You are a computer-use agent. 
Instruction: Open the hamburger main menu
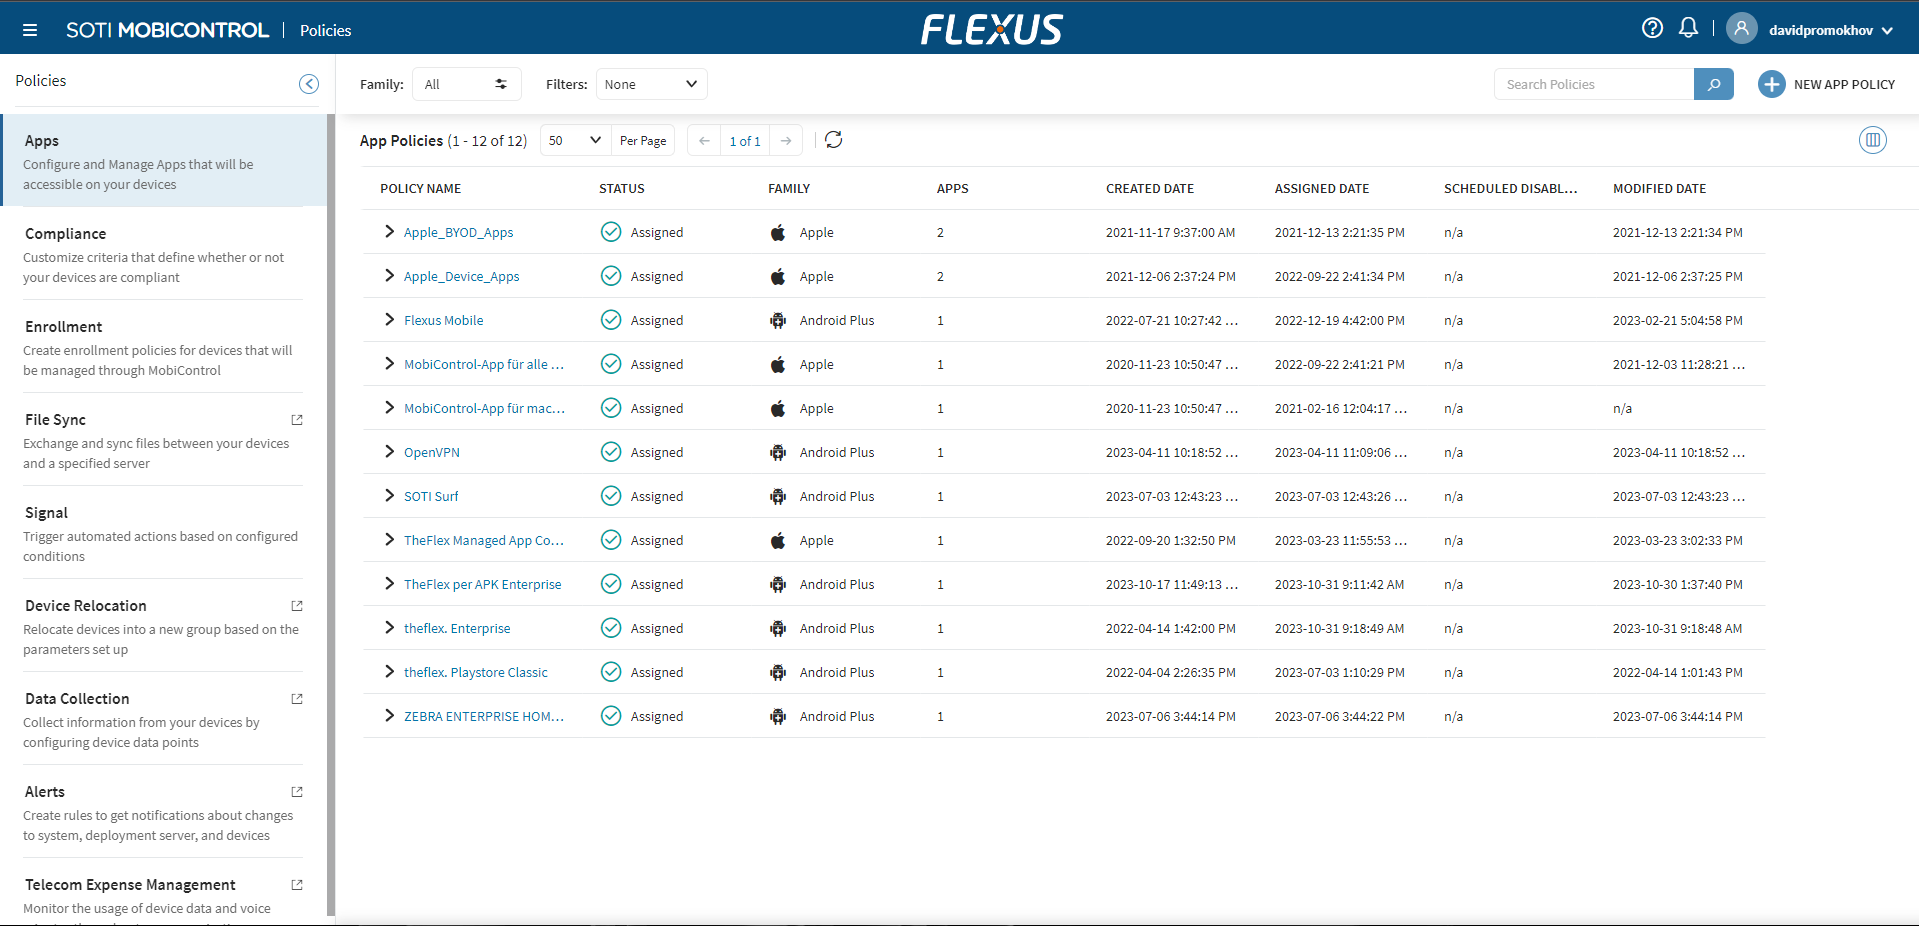(x=30, y=30)
